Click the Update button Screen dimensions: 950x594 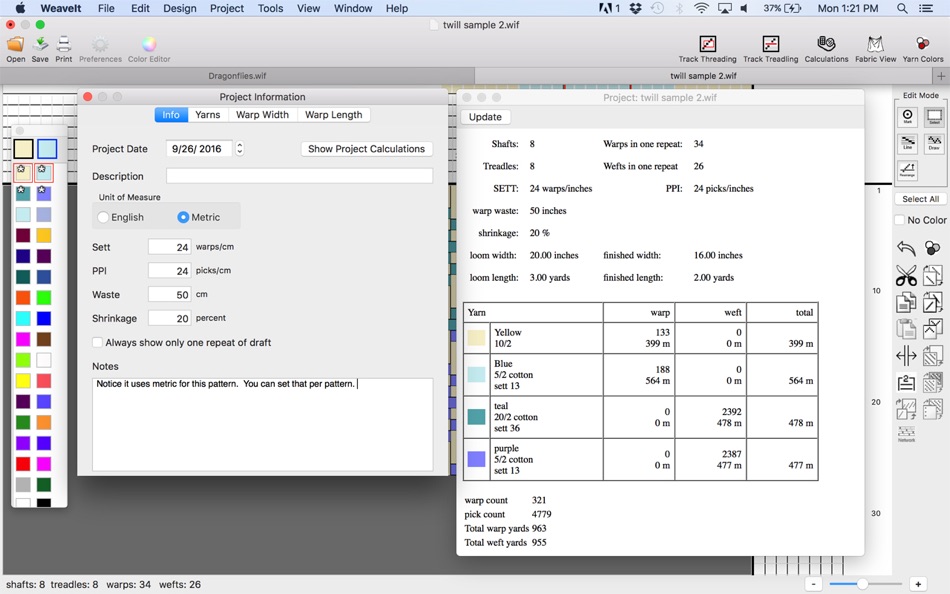pos(485,117)
